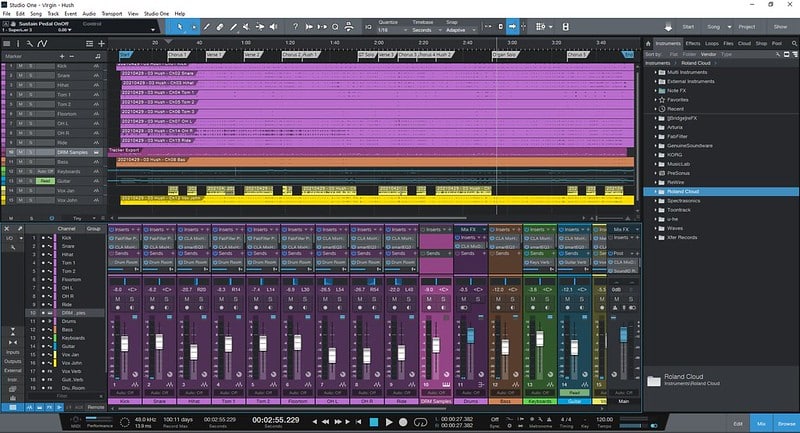The height and width of the screenshot is (433, 800).
Task: Toggle Mute on mixer Bass channel
Action: coord(498,299)
